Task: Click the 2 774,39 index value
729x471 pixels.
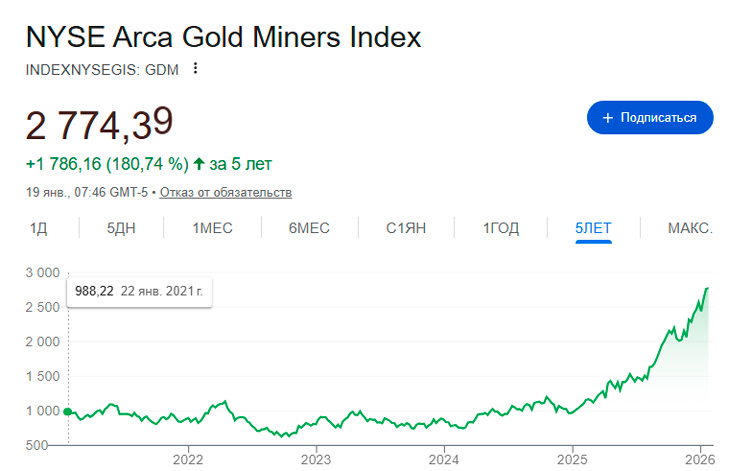Action: [100, 124]
